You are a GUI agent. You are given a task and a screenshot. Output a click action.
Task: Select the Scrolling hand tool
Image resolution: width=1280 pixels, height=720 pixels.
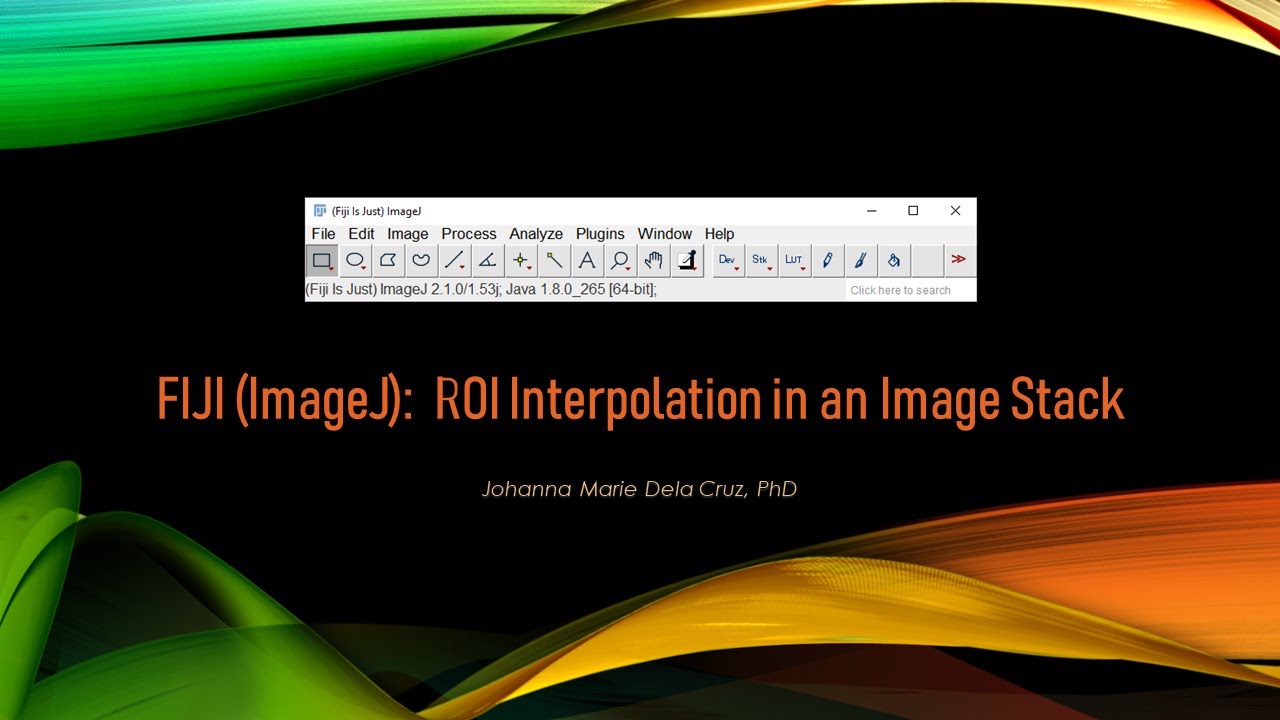click(653, 260)
